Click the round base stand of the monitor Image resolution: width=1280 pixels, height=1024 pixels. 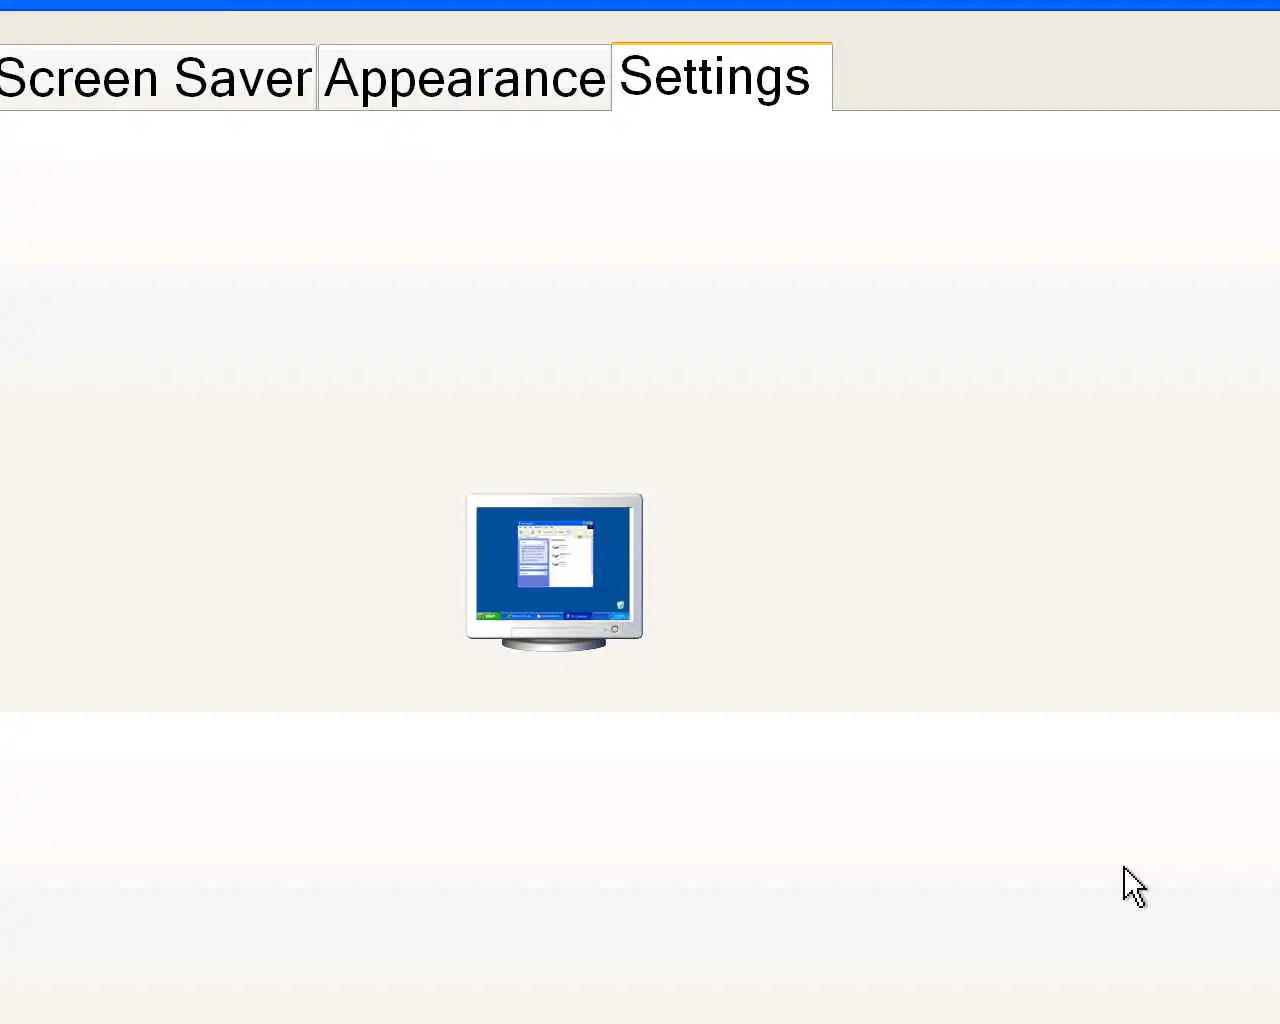[553, 644]
